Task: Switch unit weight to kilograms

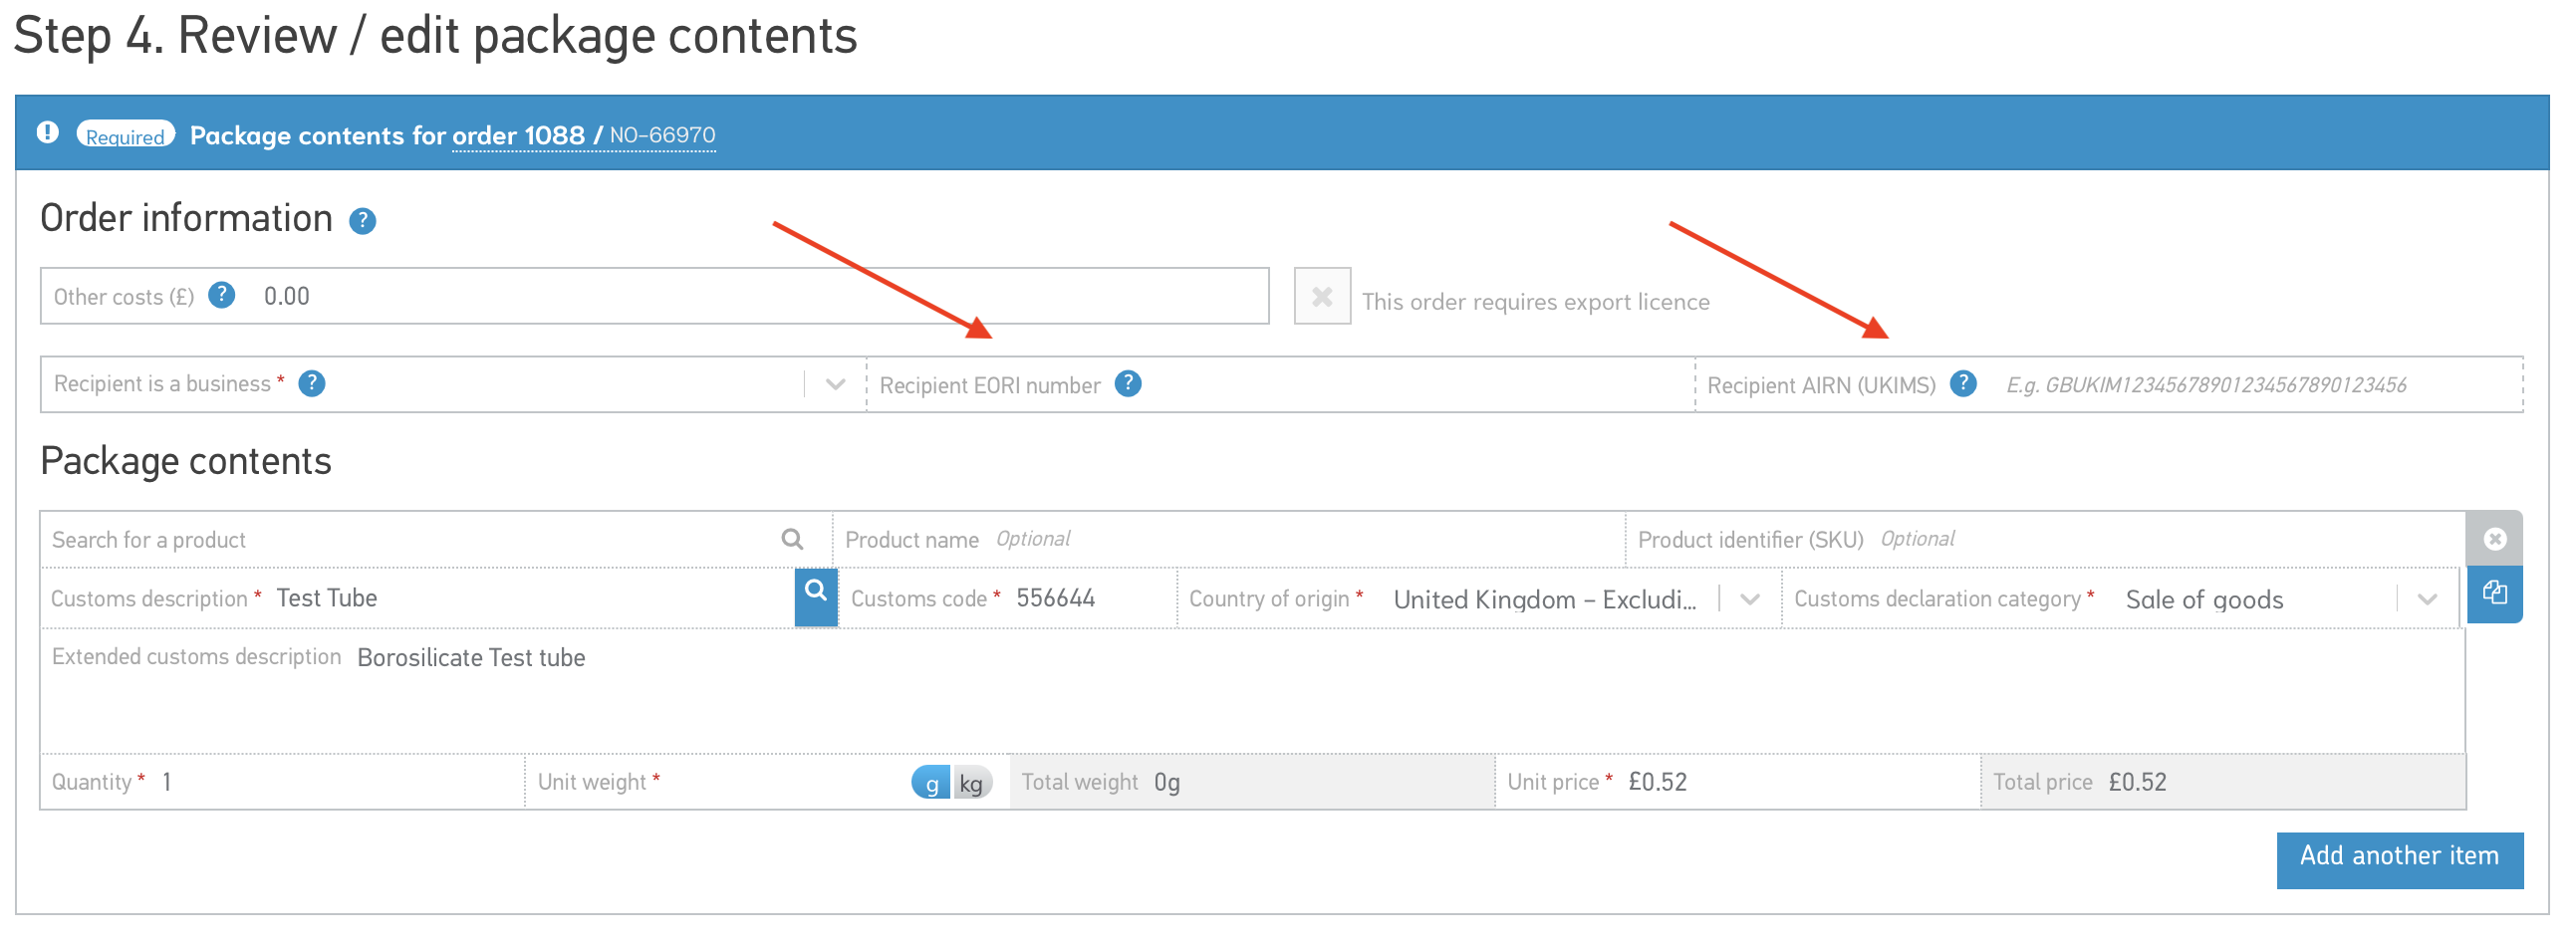Action: tap(971, 783)
